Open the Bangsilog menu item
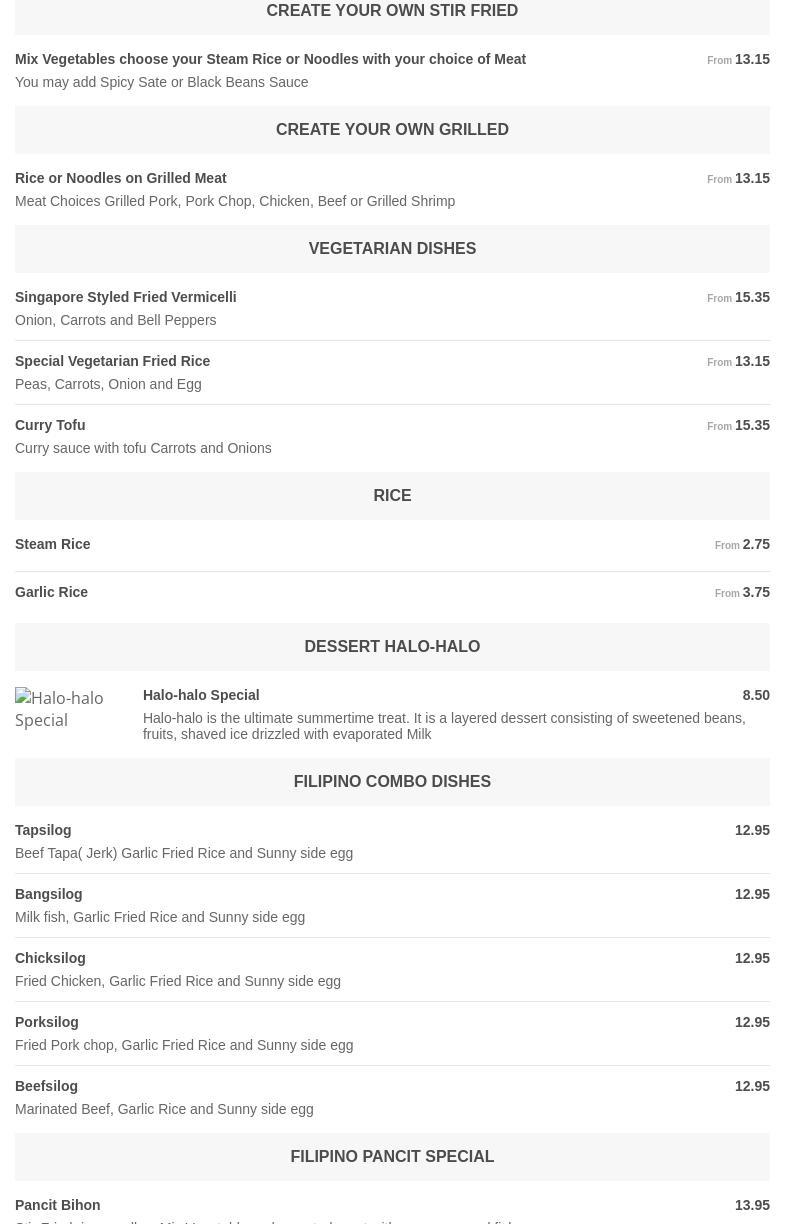Image resolution: width=785 pixels, height=1224 pixels. [49, 894]
